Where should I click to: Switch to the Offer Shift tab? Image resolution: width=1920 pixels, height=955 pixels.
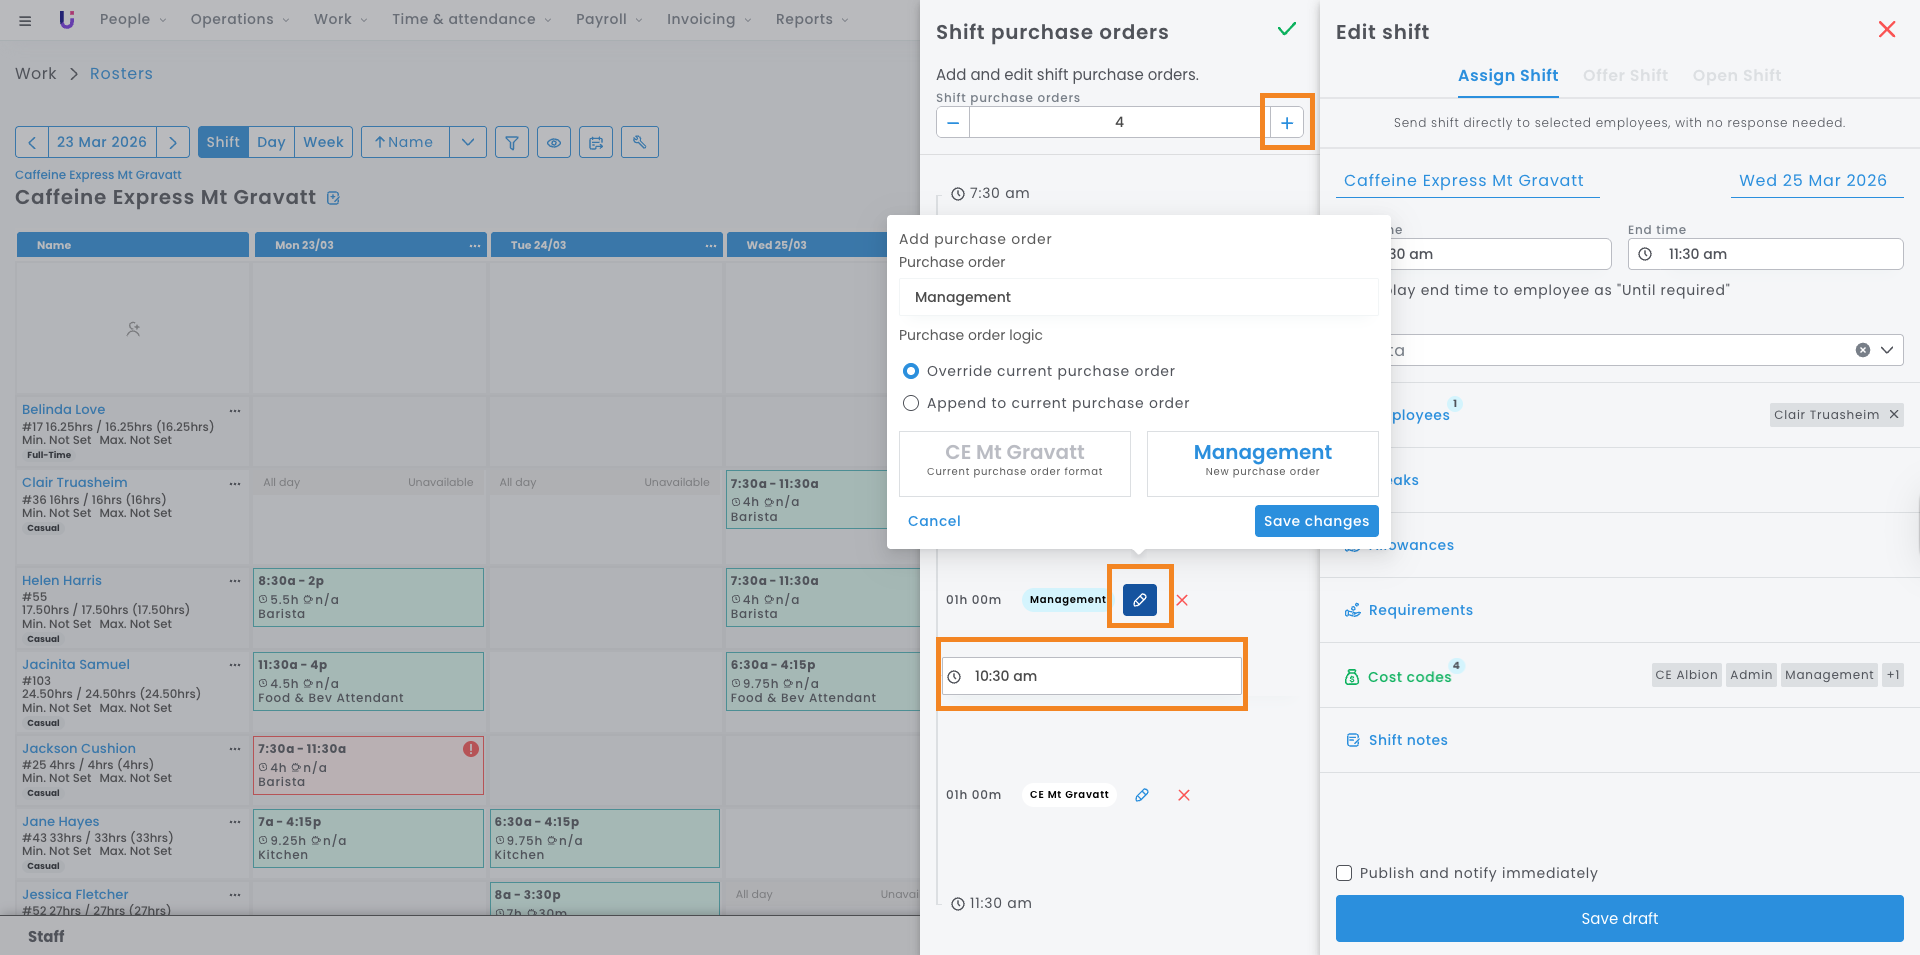[x=1624, y=76]
